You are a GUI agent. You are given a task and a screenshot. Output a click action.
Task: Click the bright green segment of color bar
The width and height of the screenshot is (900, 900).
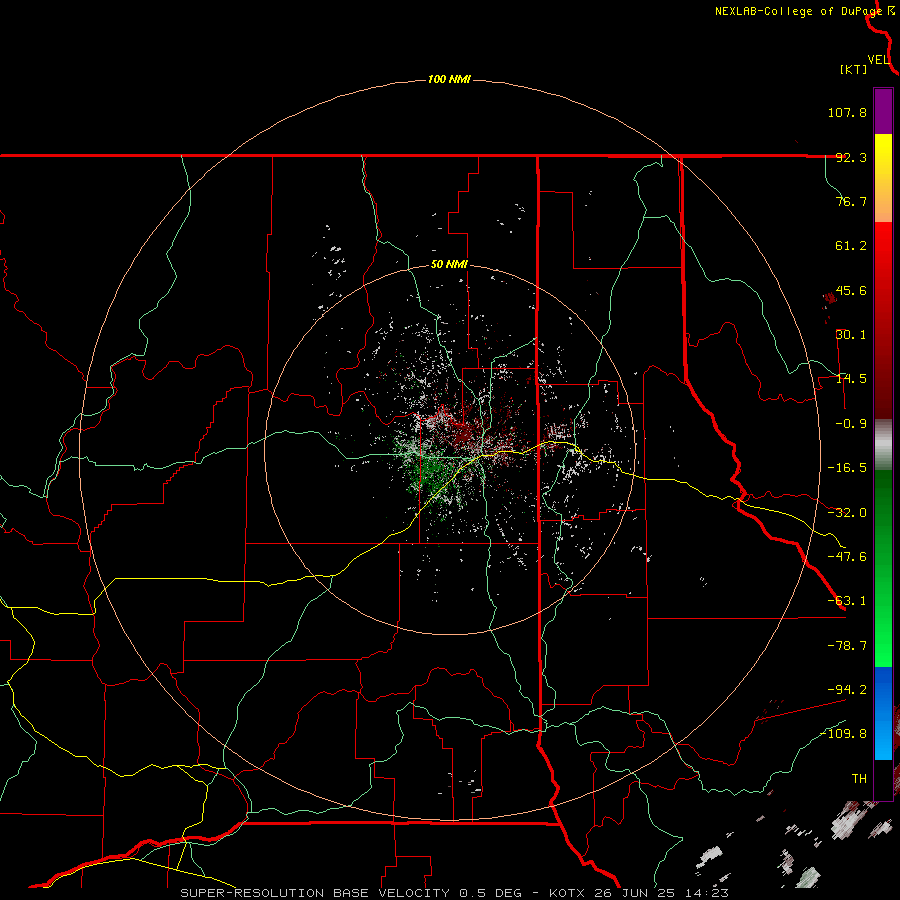click(x=883, y=568)
